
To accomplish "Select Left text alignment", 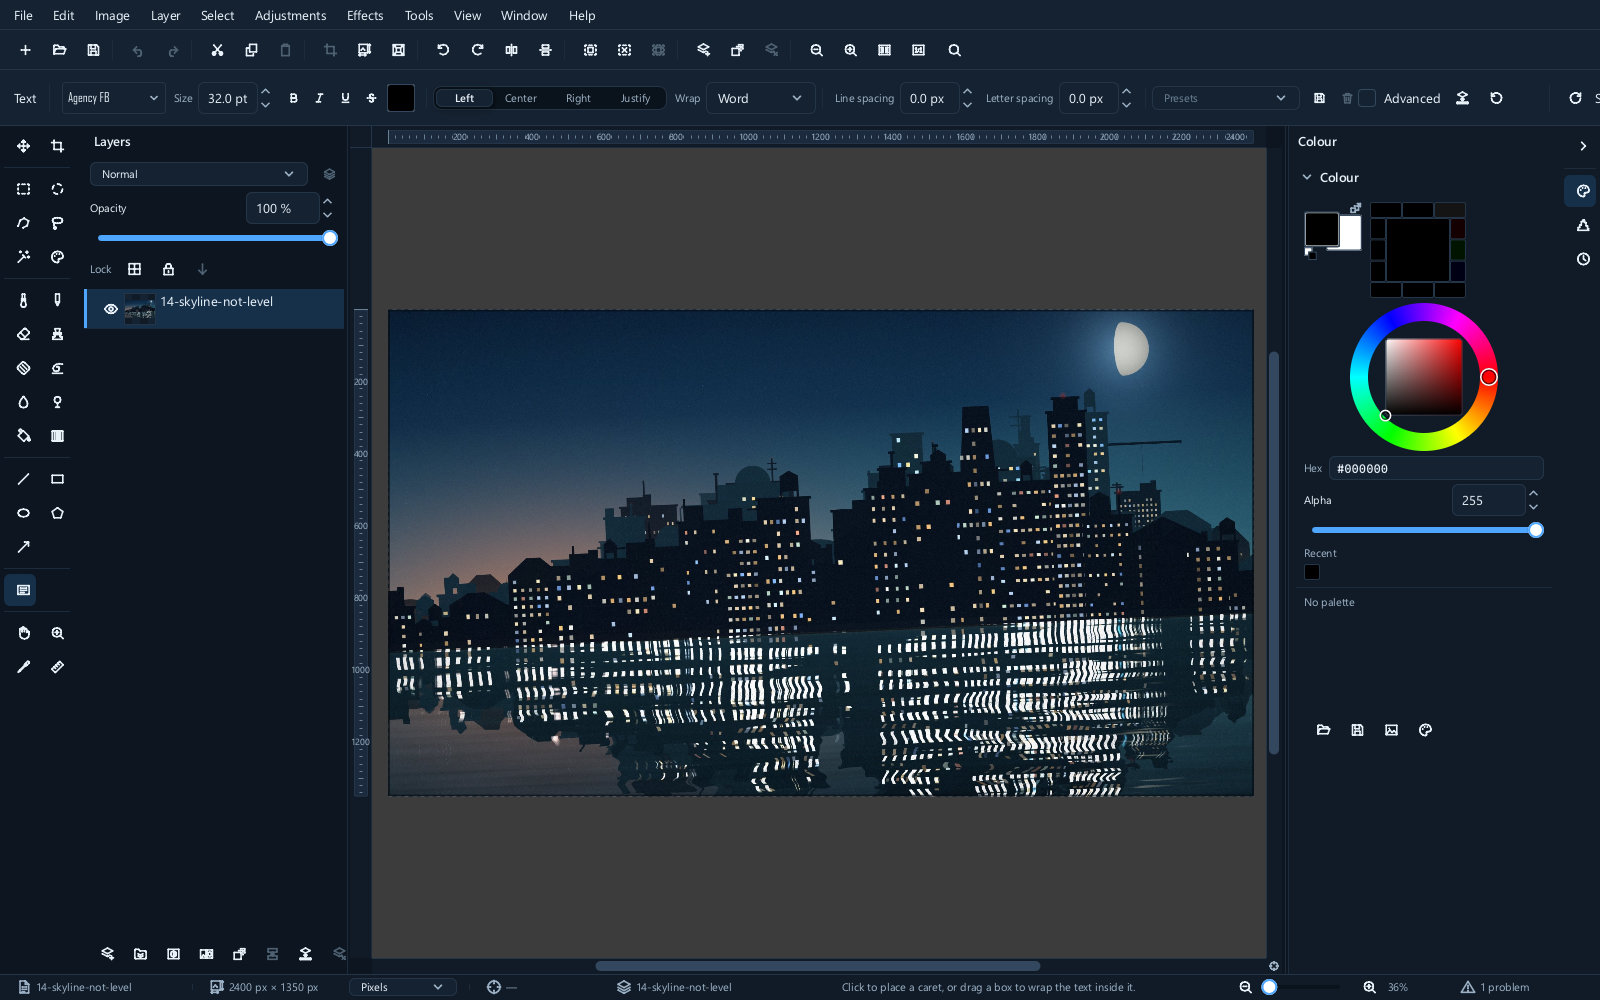I will point(464,98).
